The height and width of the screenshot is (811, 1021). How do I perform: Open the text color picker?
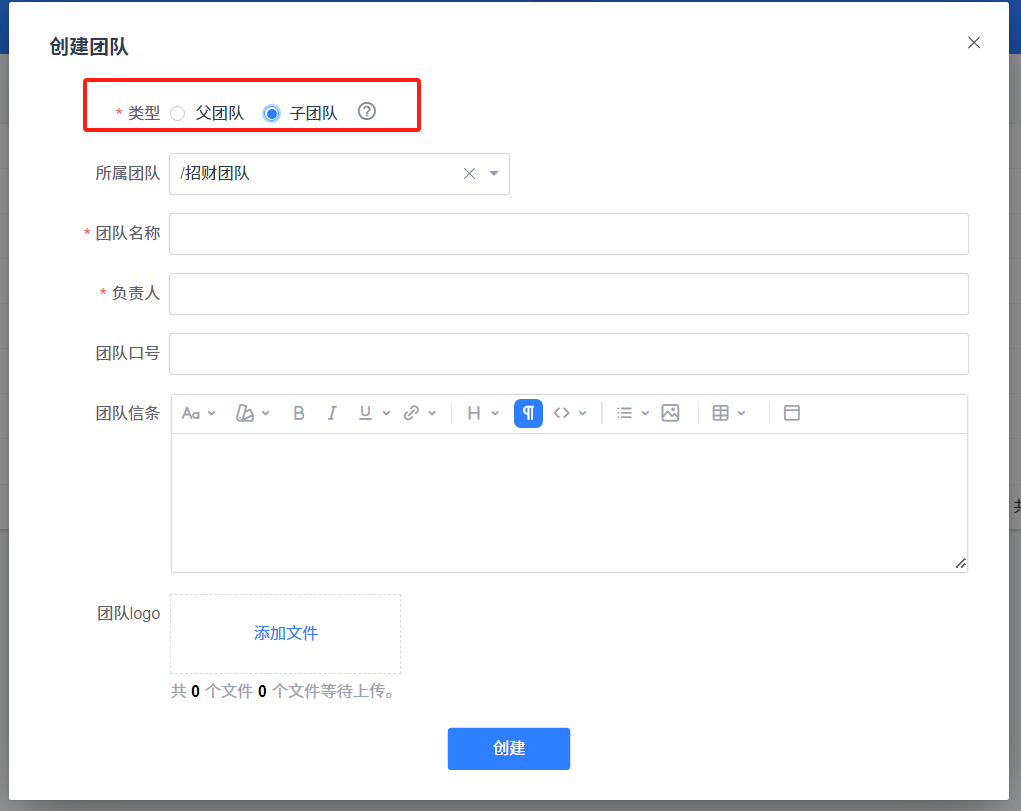click(252, 413)
